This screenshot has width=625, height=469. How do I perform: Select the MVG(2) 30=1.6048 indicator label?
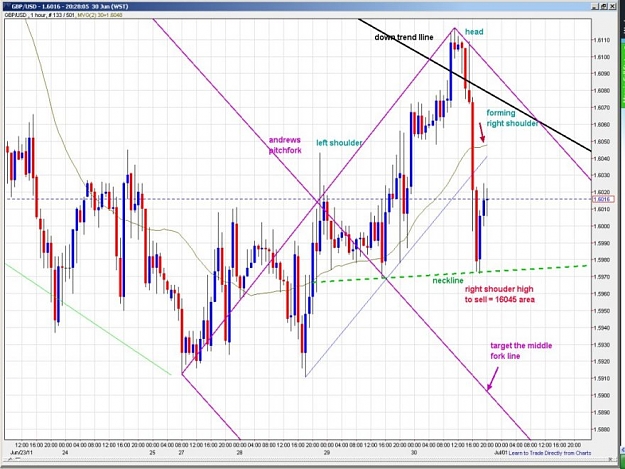100,15
